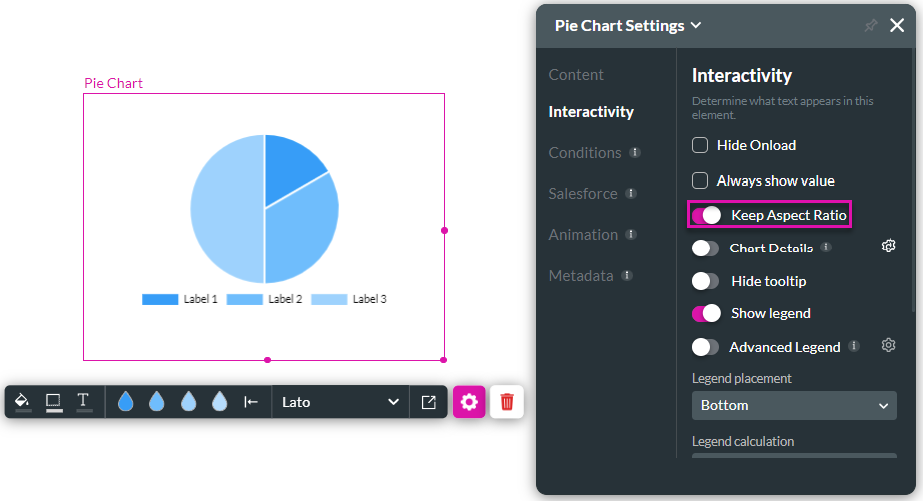
Task: Pick the fourth lightest droplet color
Action: coord(220,402)
